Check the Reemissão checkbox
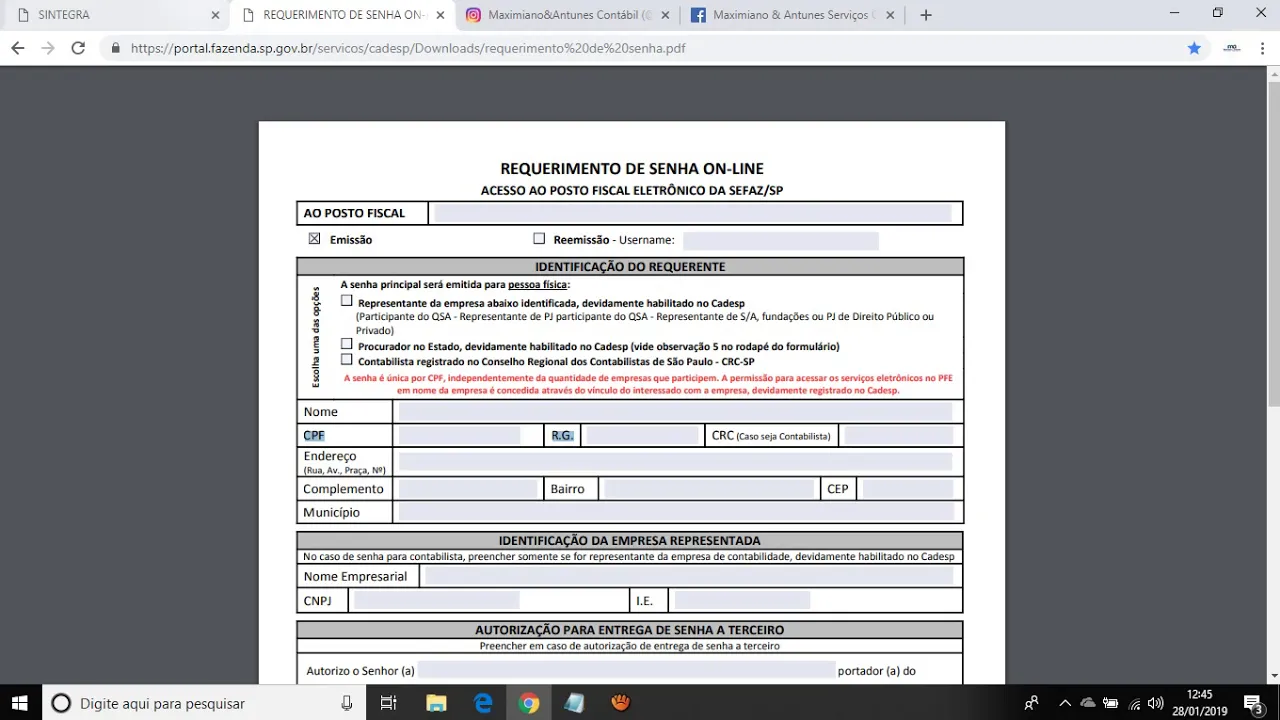Viewport: 1280px width, 720px height. (539, 239)
